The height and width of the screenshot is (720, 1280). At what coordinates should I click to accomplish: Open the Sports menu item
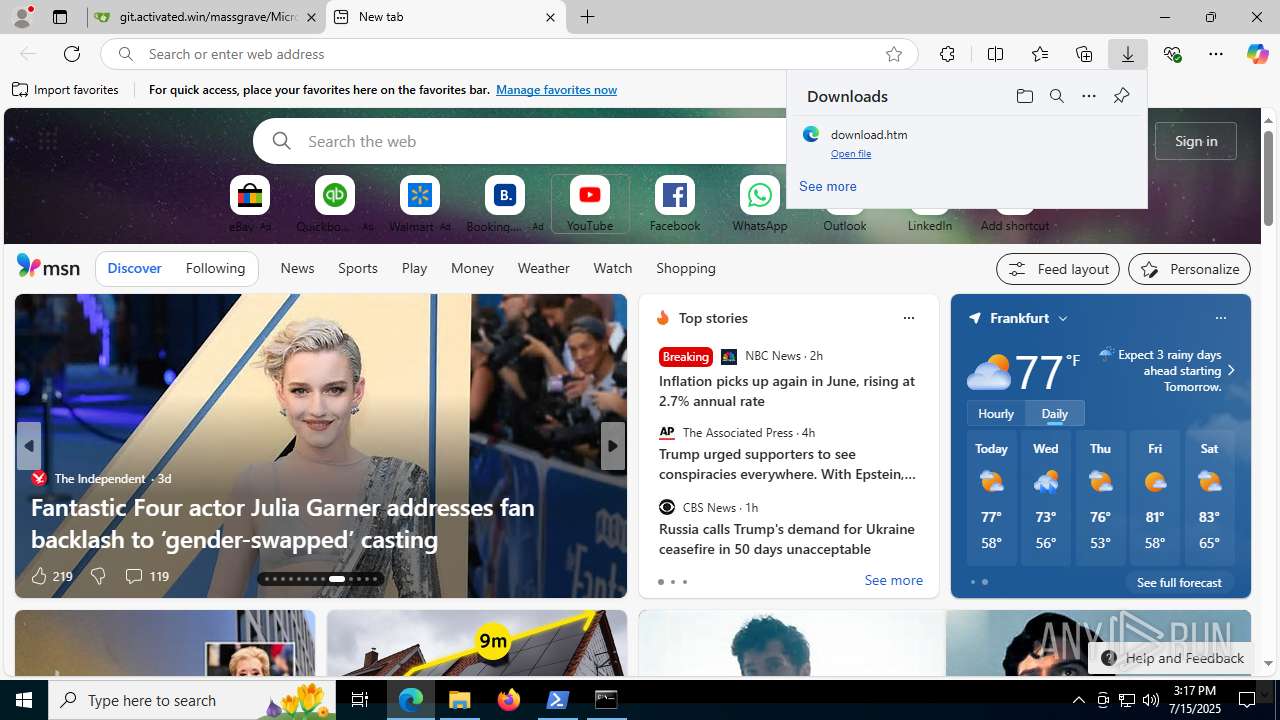pos(357,268)
